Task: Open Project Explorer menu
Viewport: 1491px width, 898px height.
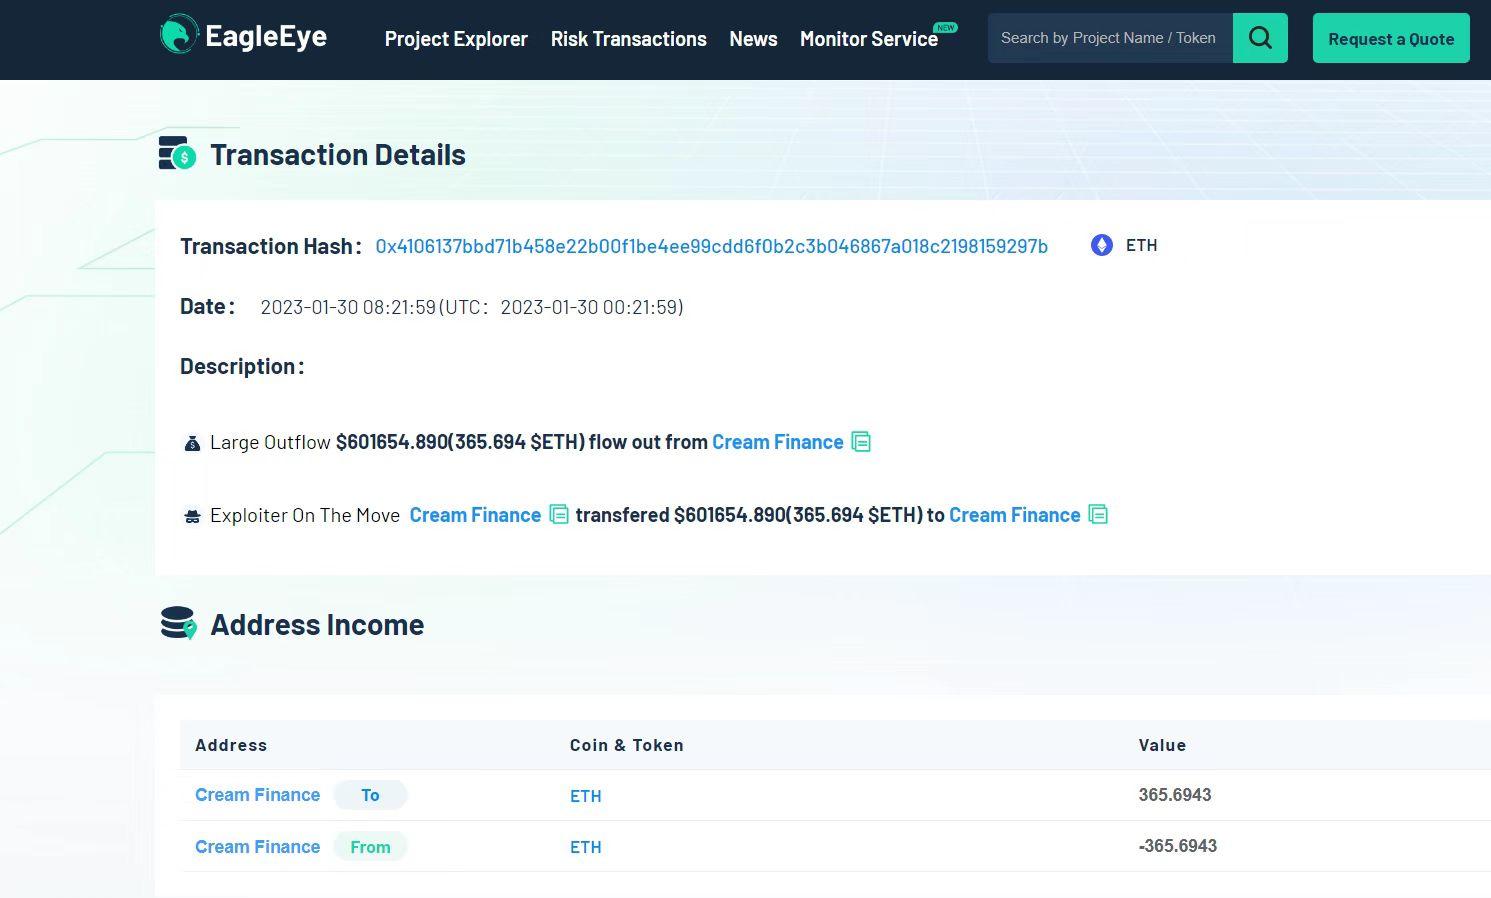Action: (x=456, y=39)
